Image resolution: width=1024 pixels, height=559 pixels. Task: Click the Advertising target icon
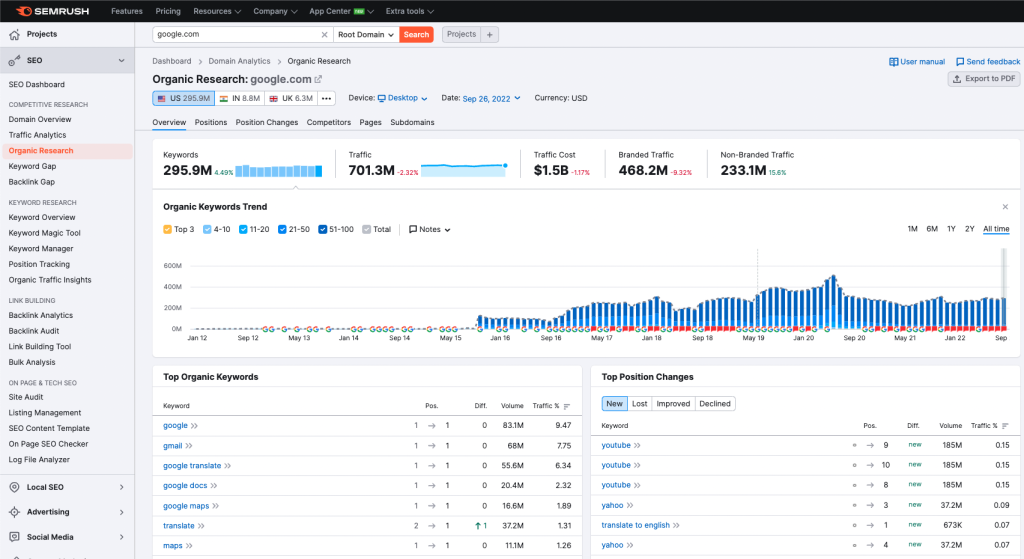coord(14,512)
